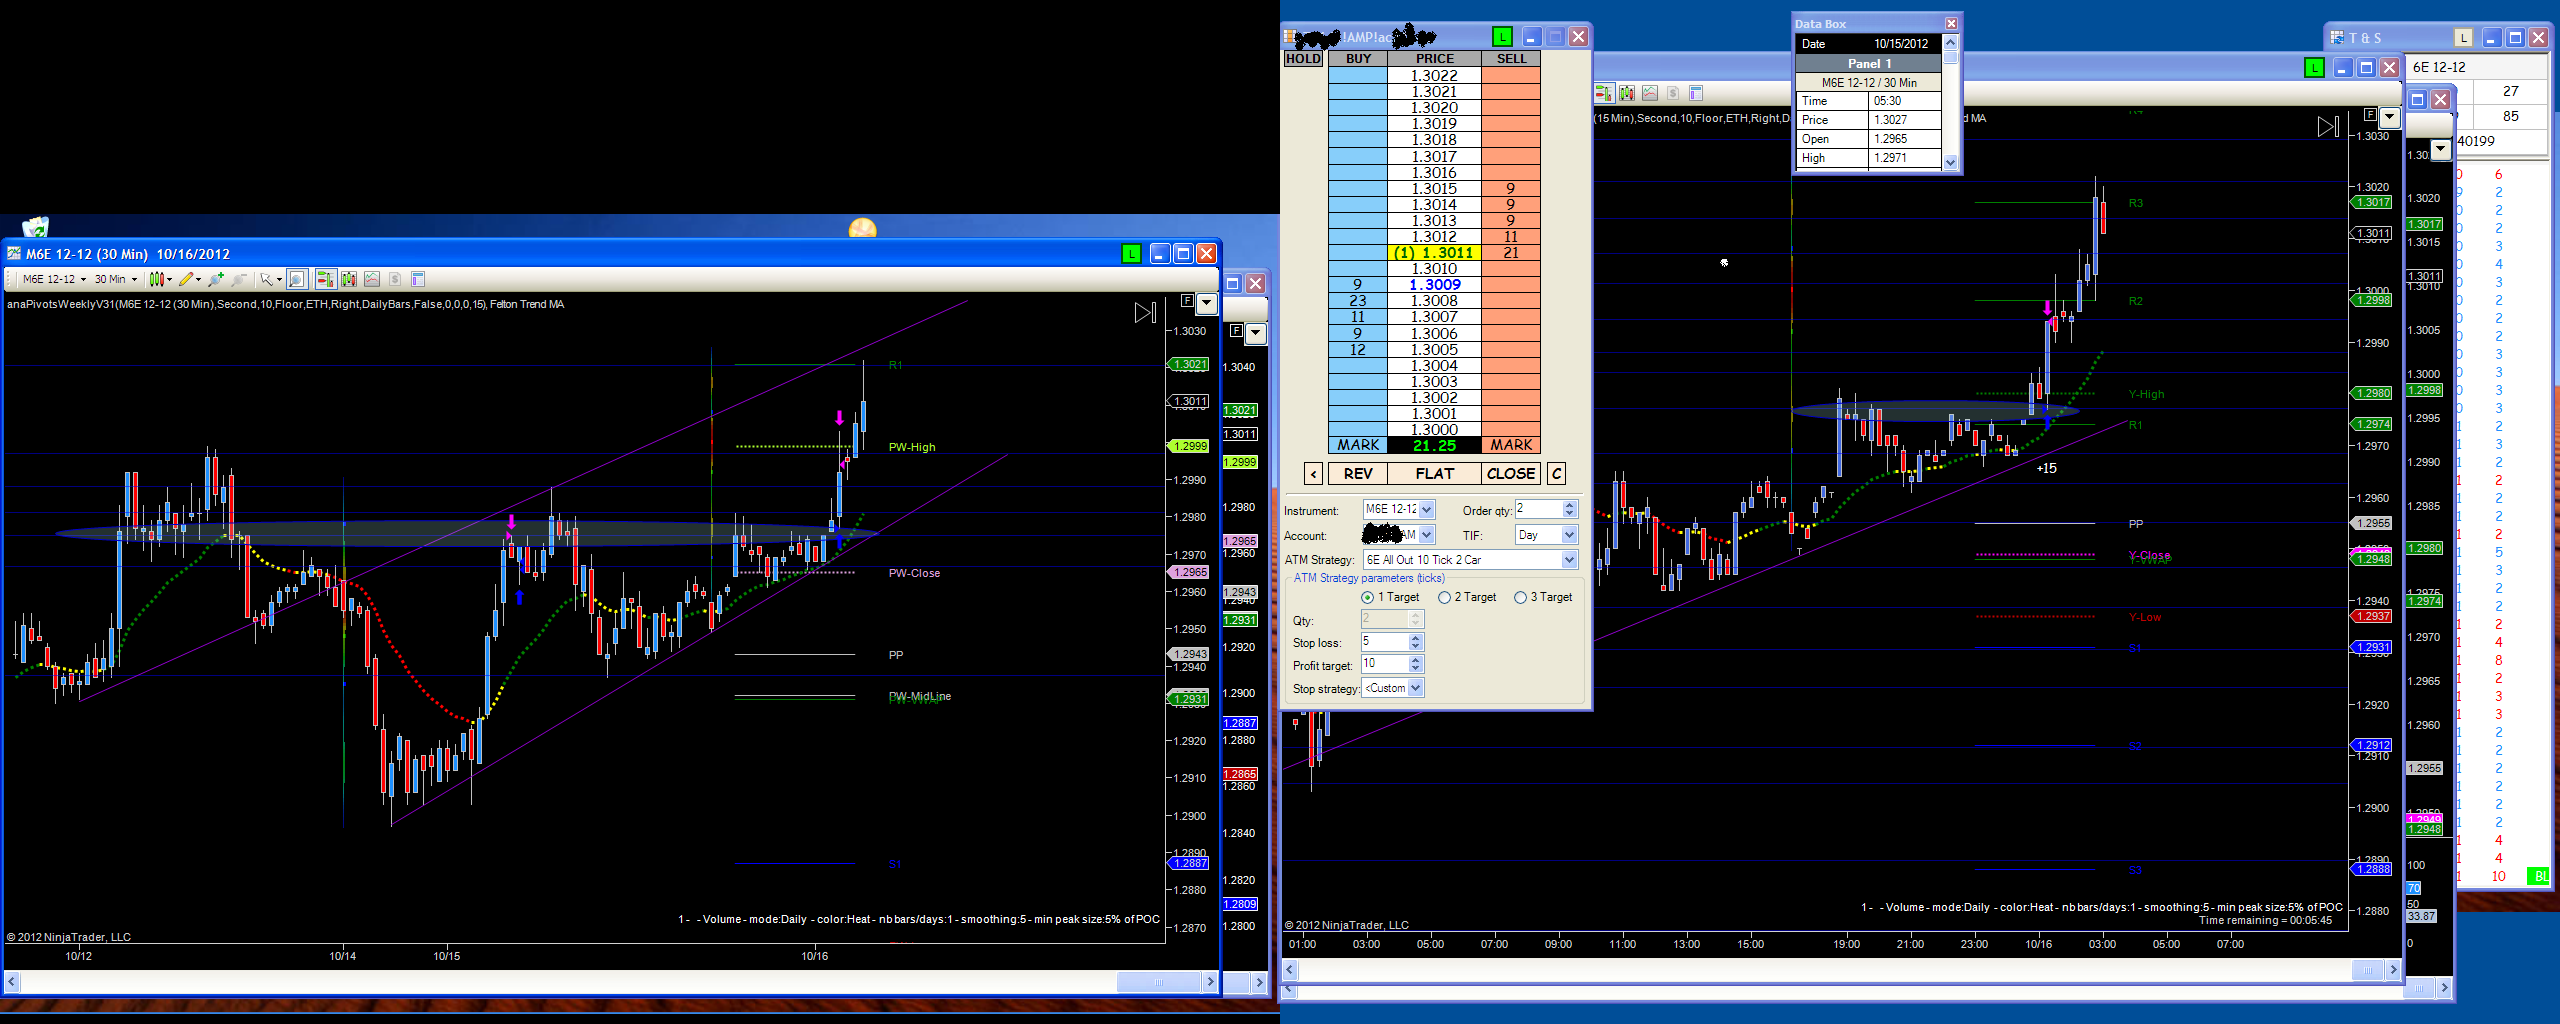2560x1024 pixels.
Task: Increase Order qty with stepper arrows
Action: pos(1570,505)
